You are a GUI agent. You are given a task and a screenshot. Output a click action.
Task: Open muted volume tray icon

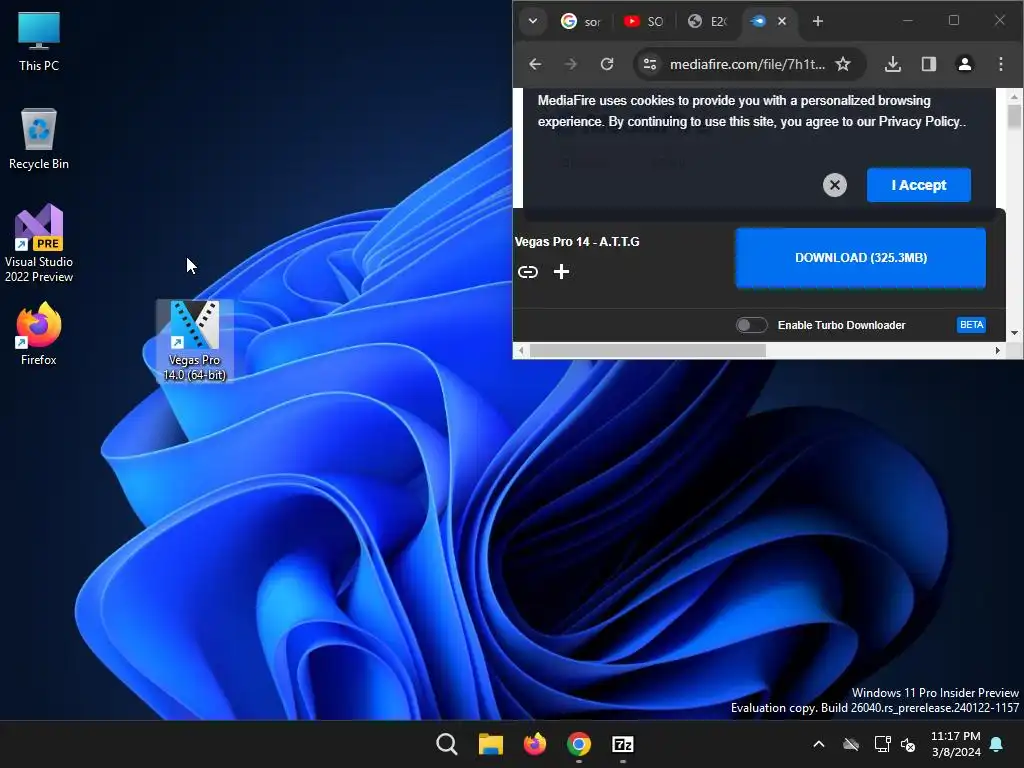(908, 744)
